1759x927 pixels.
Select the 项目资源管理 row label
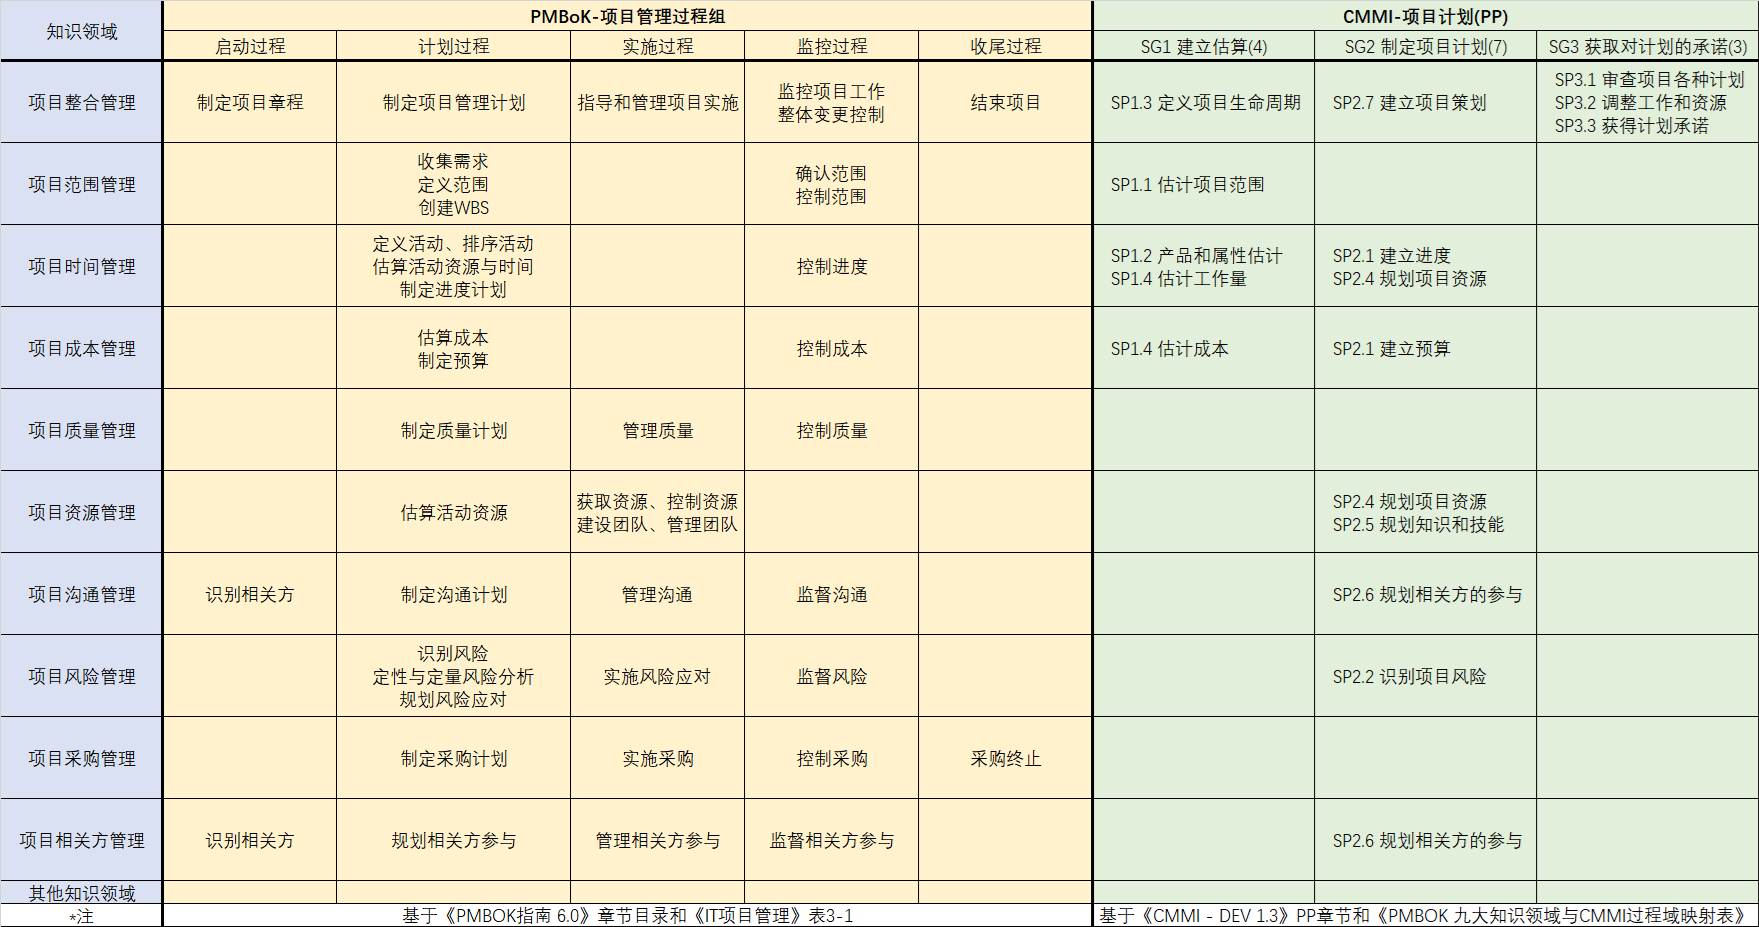click(x=81, y=512)
